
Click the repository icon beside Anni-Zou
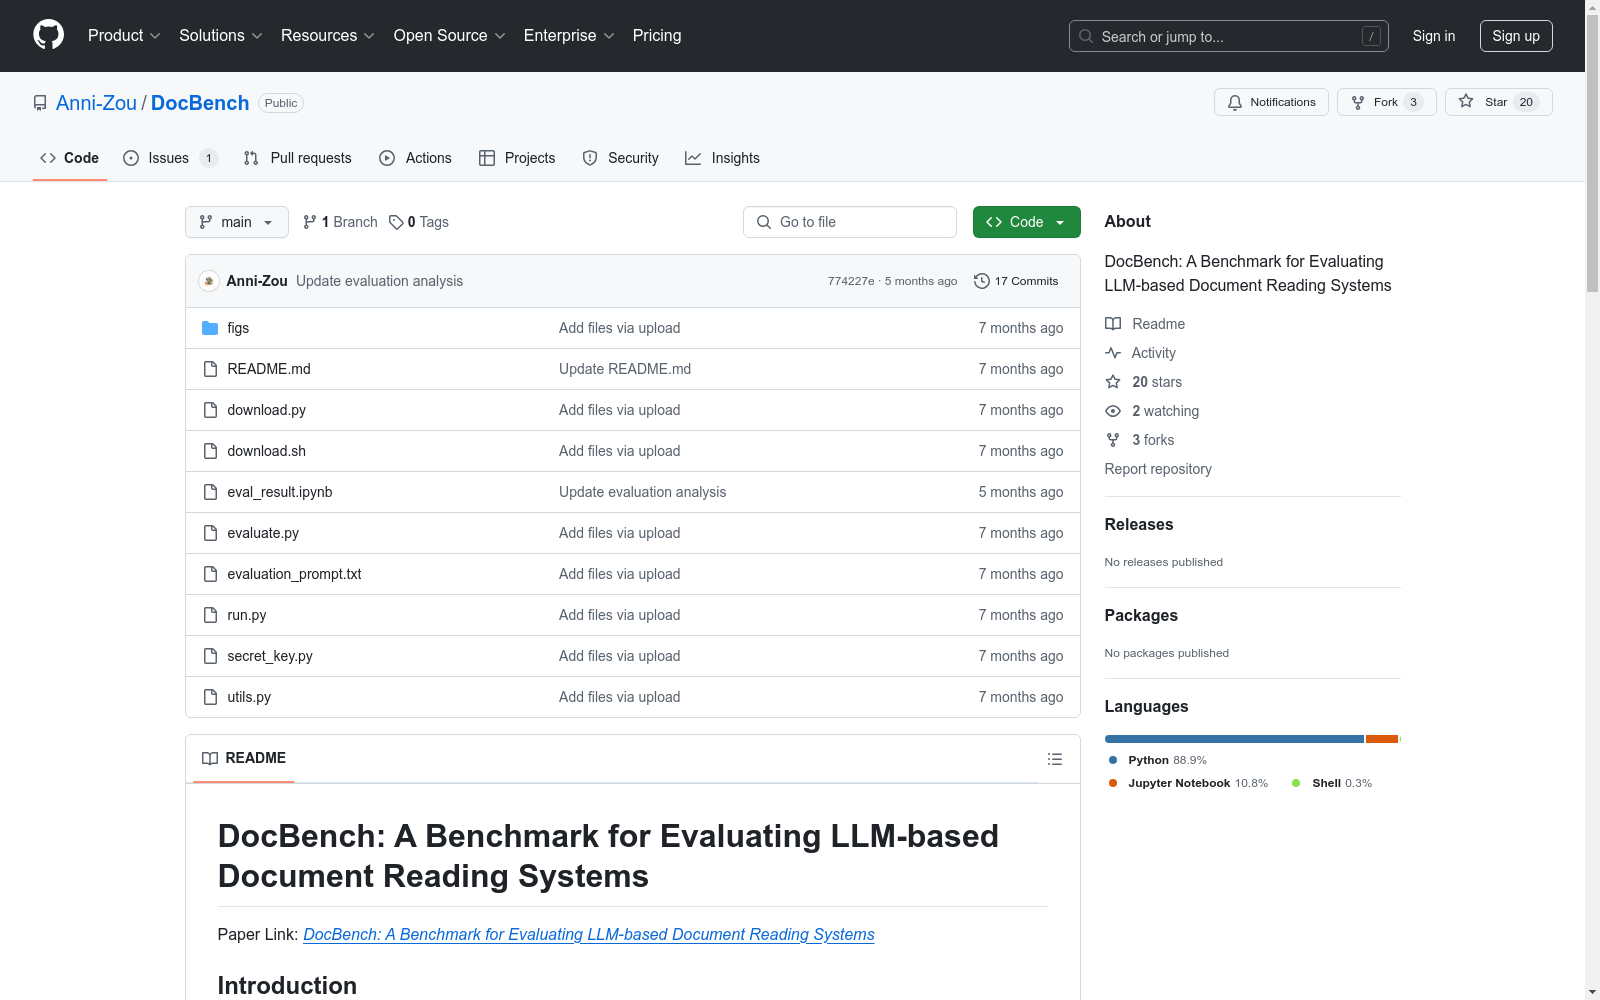tap(40, 103)
